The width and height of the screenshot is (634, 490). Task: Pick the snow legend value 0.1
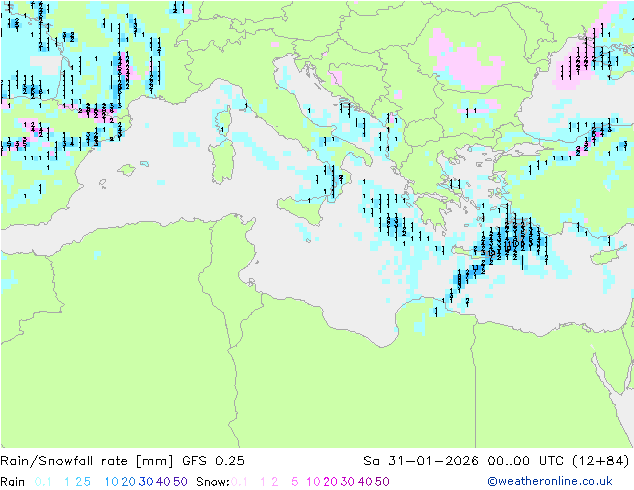click(x=239, y=482)
